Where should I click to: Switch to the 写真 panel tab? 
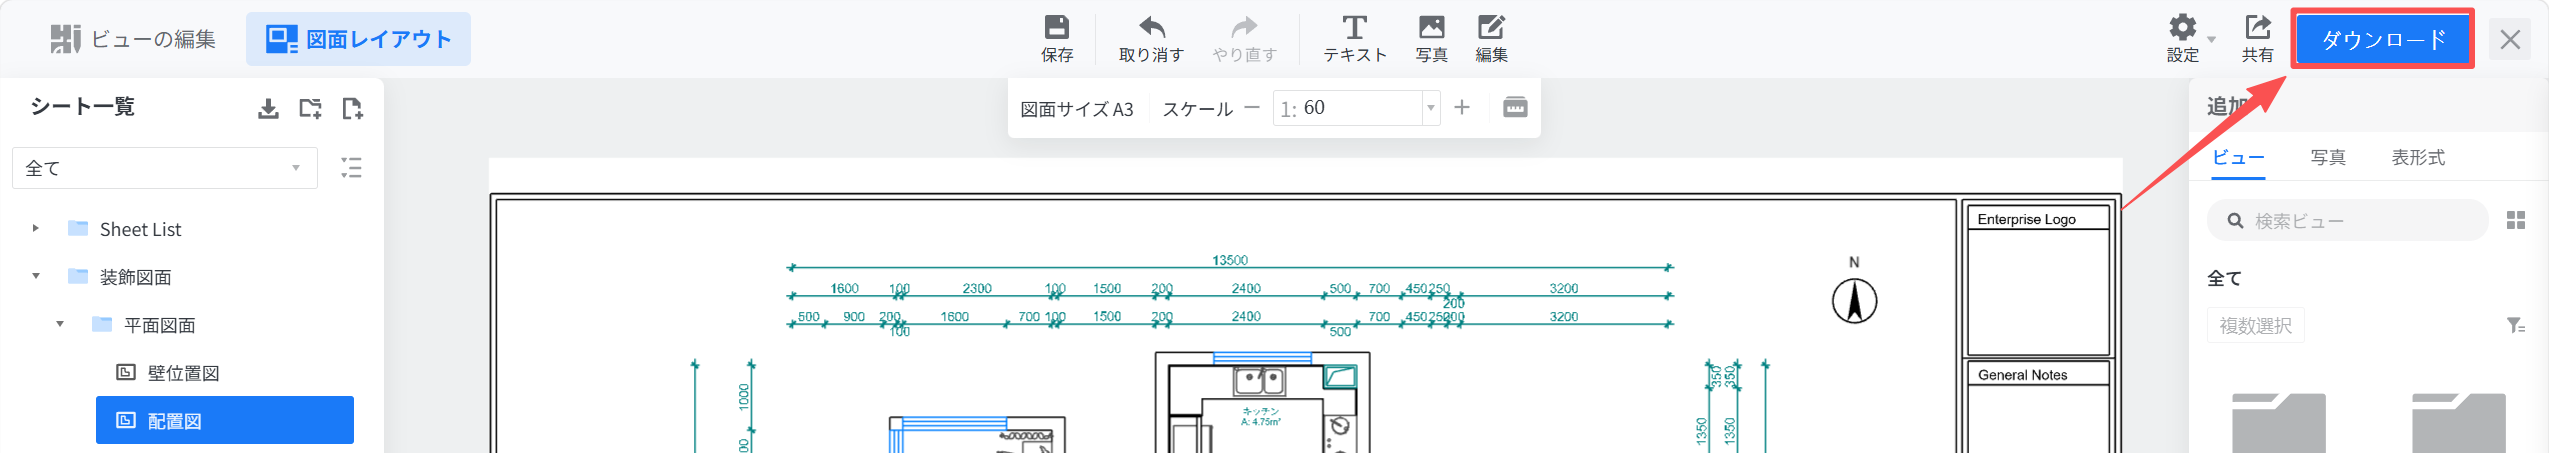click(2328, 157)
